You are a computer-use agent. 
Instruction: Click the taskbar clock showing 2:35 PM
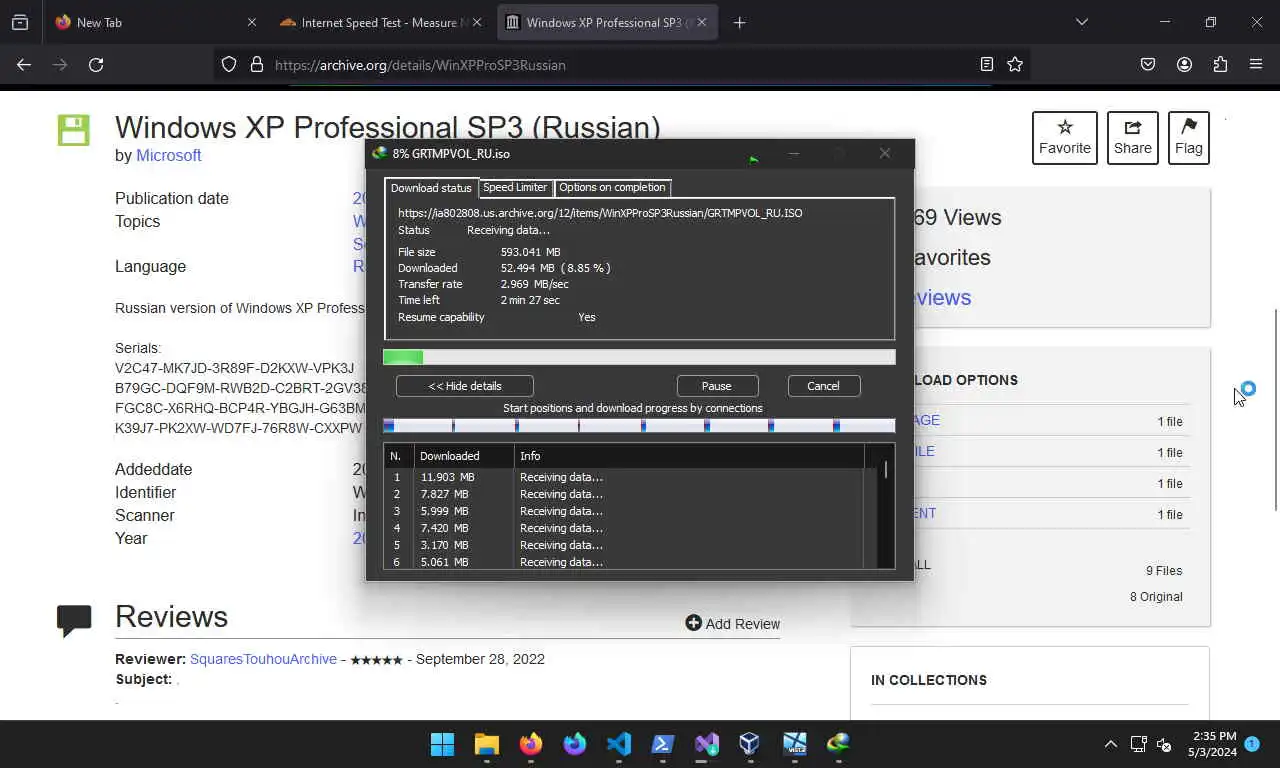point(1214,744)
